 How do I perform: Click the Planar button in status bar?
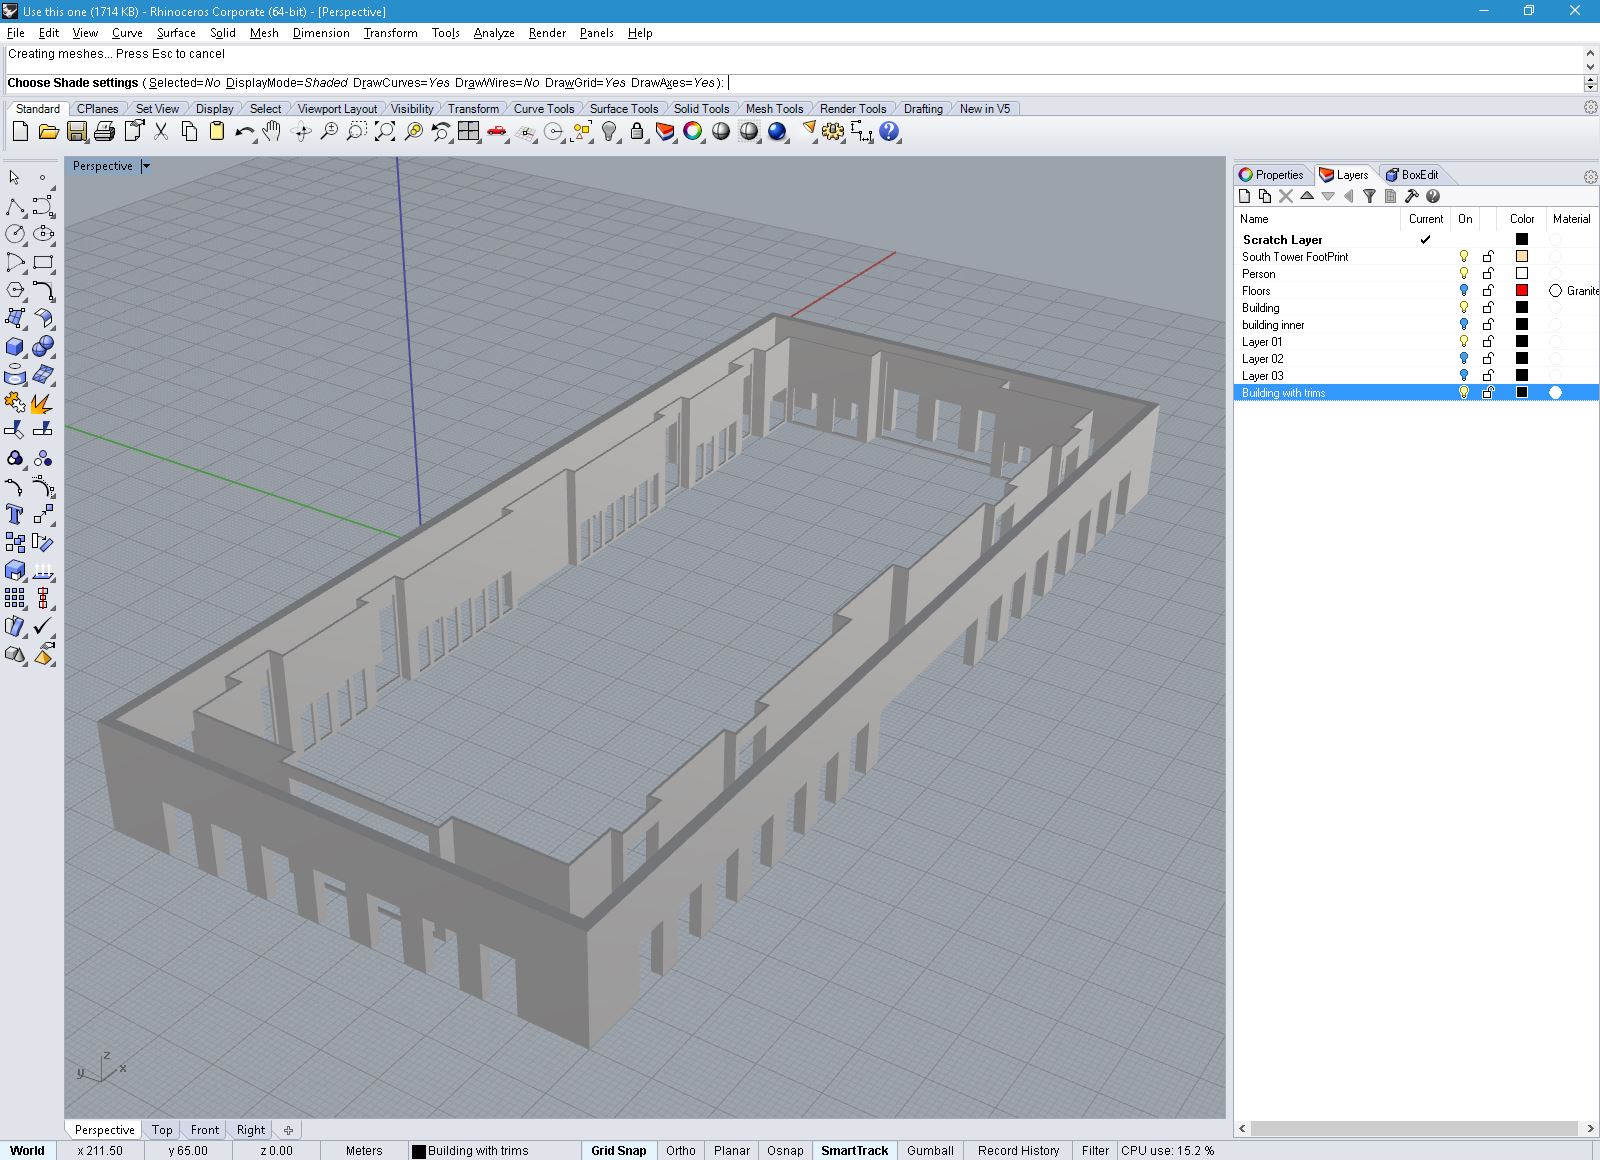tap(732, 1150)
